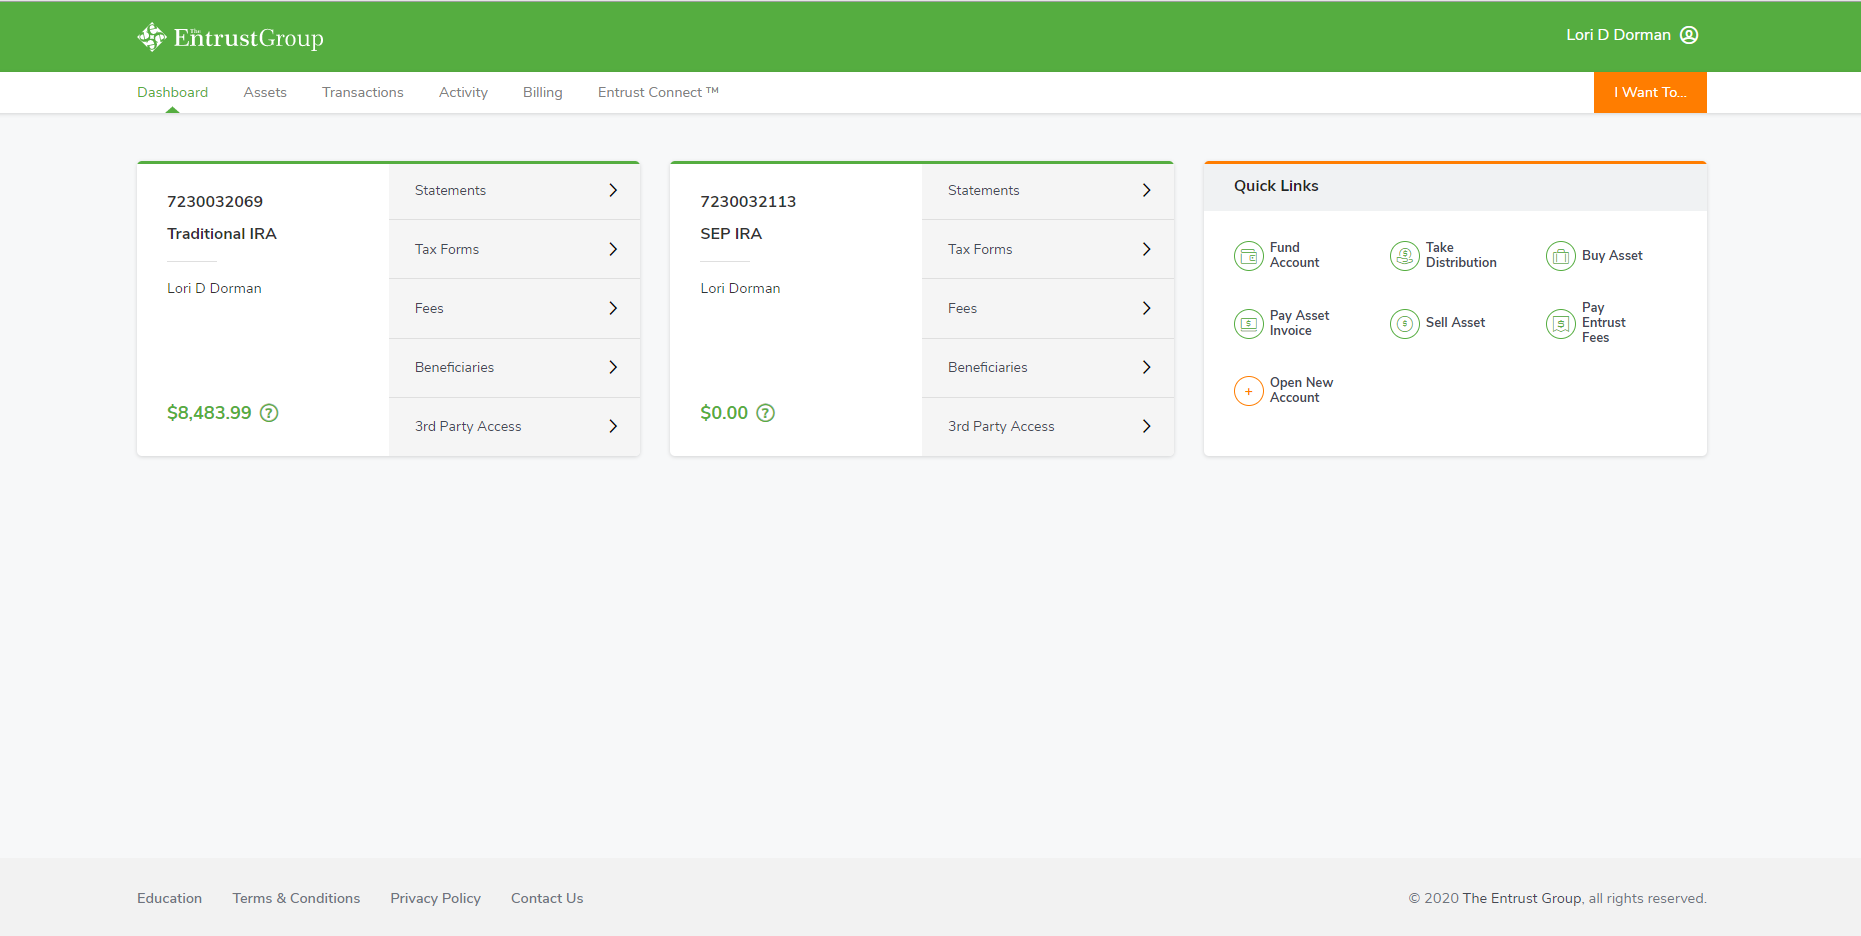The height and width of the screenshot is (936, 1861).
Task: Click the Pay Entrust Fees icon
Action: pos(1561,324)
